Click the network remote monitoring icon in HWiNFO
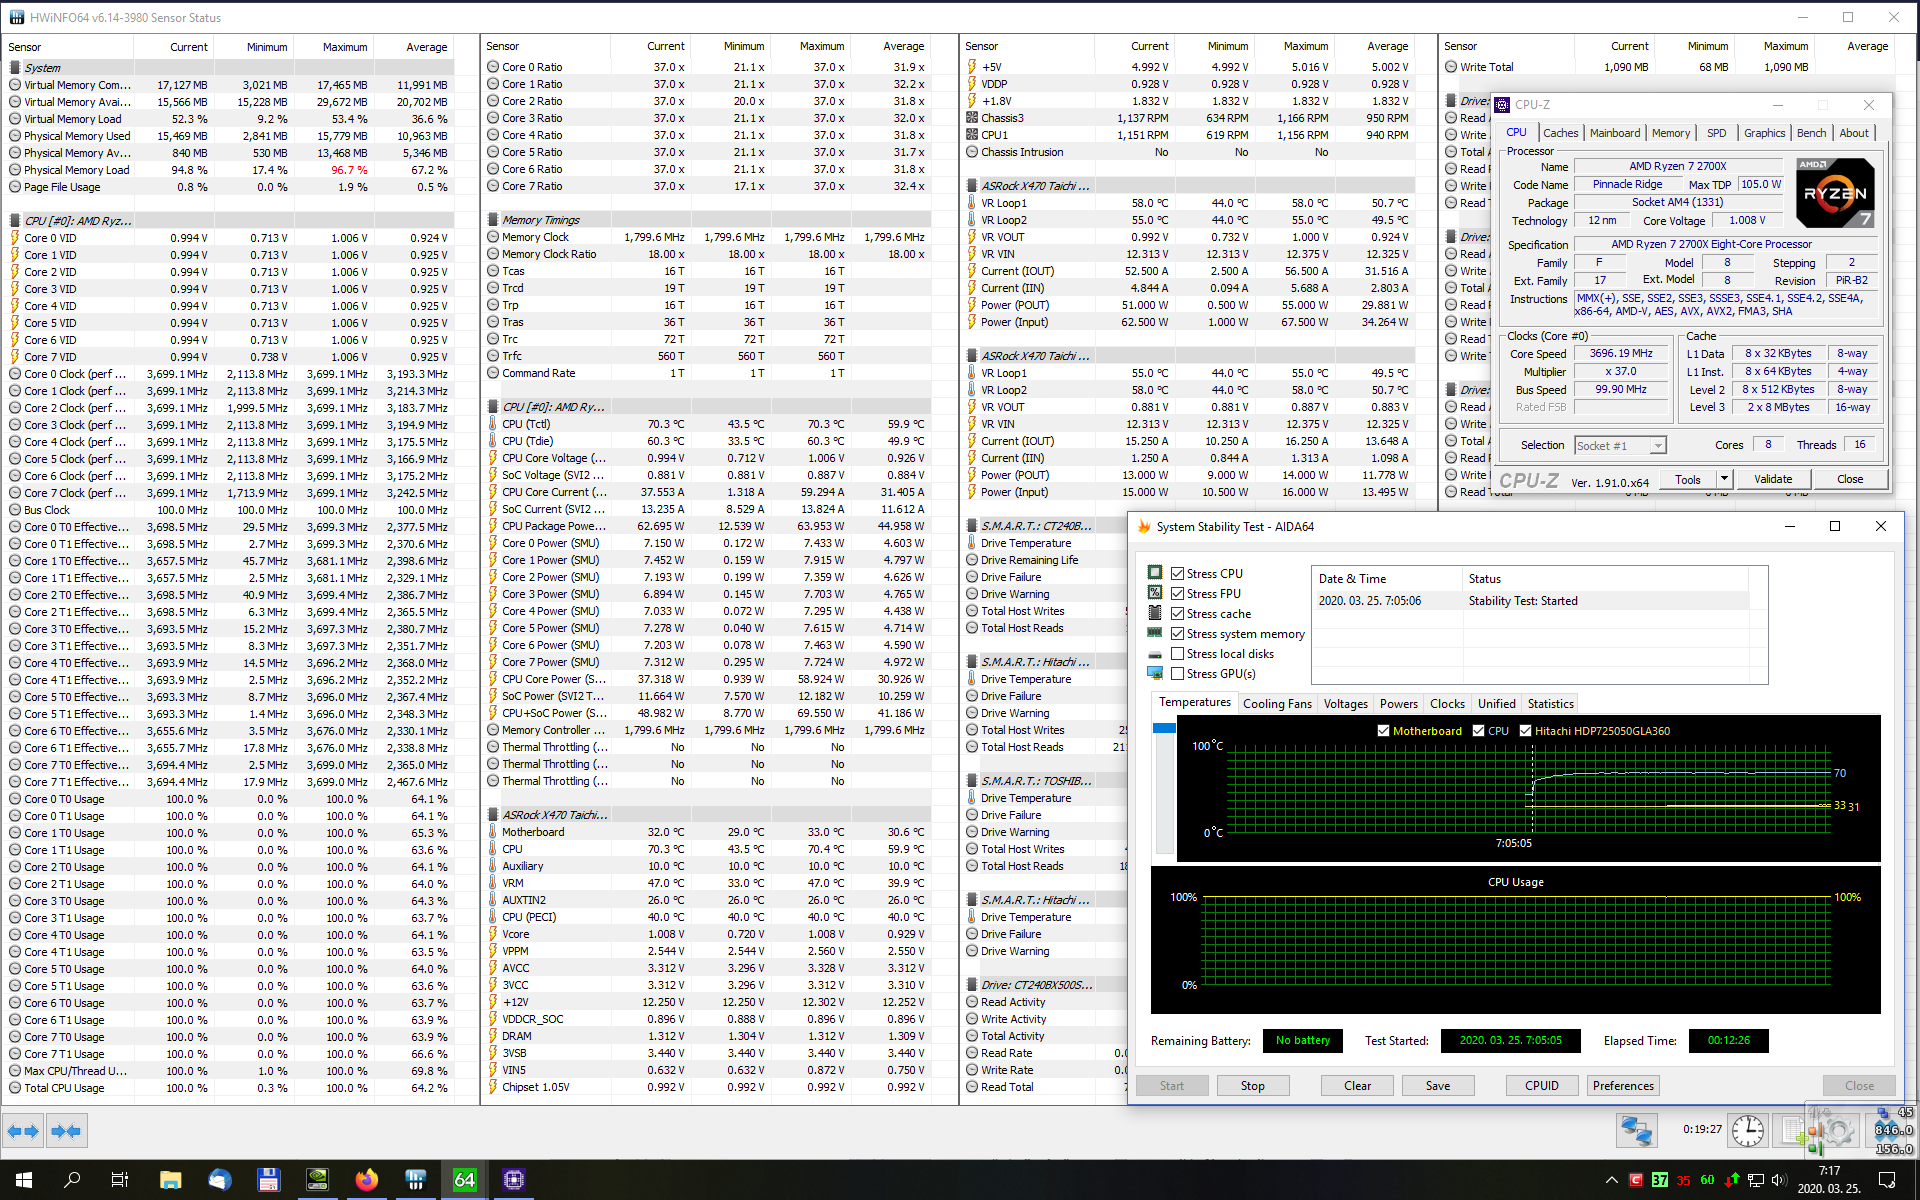The image size is (1920, 1200). 1637,1130
